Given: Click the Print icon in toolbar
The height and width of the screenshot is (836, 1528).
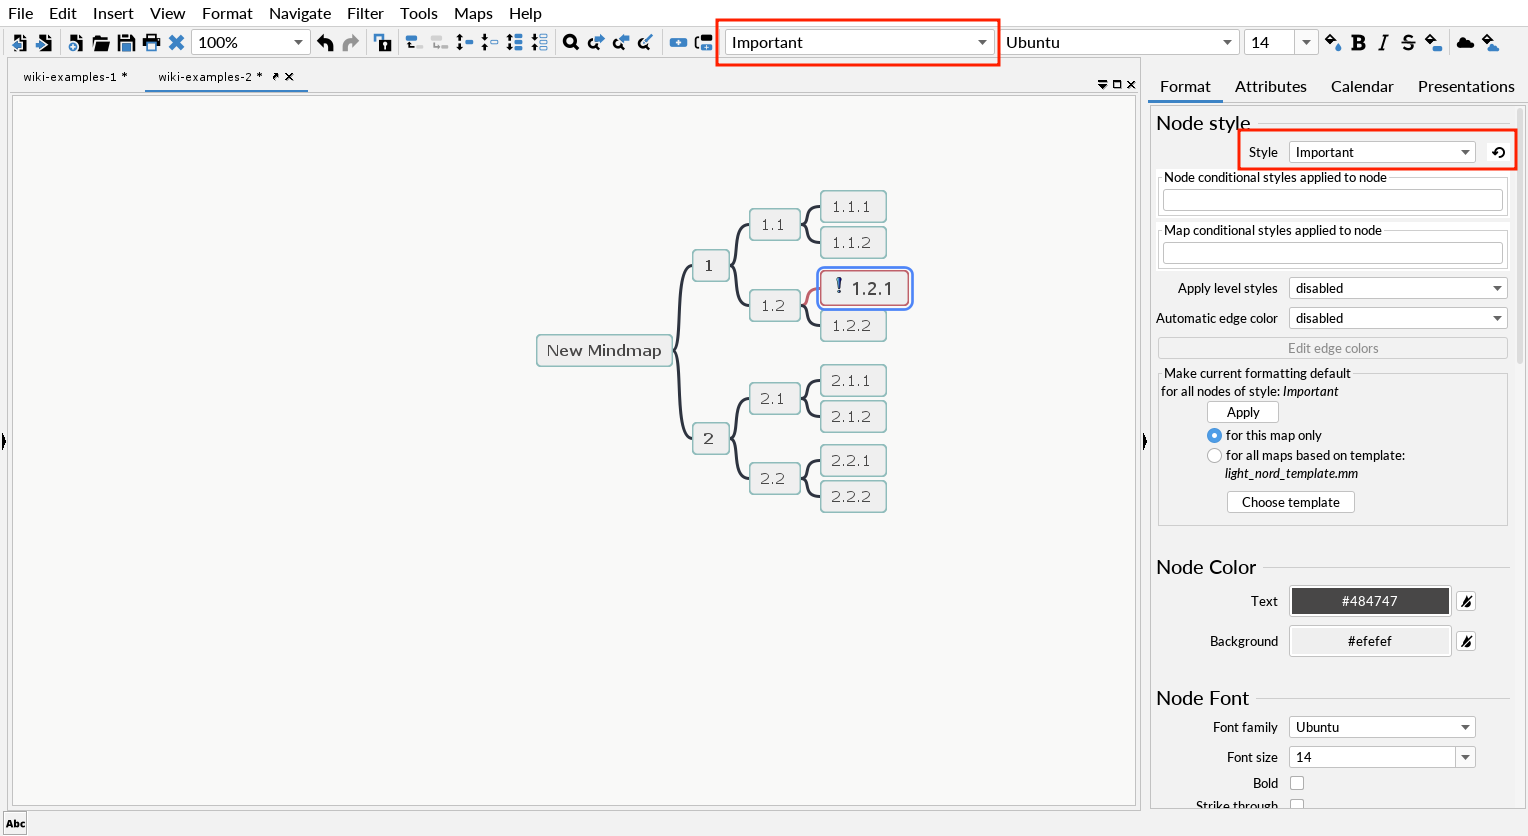Looking at the screenshot, I should tap(151, 42).
